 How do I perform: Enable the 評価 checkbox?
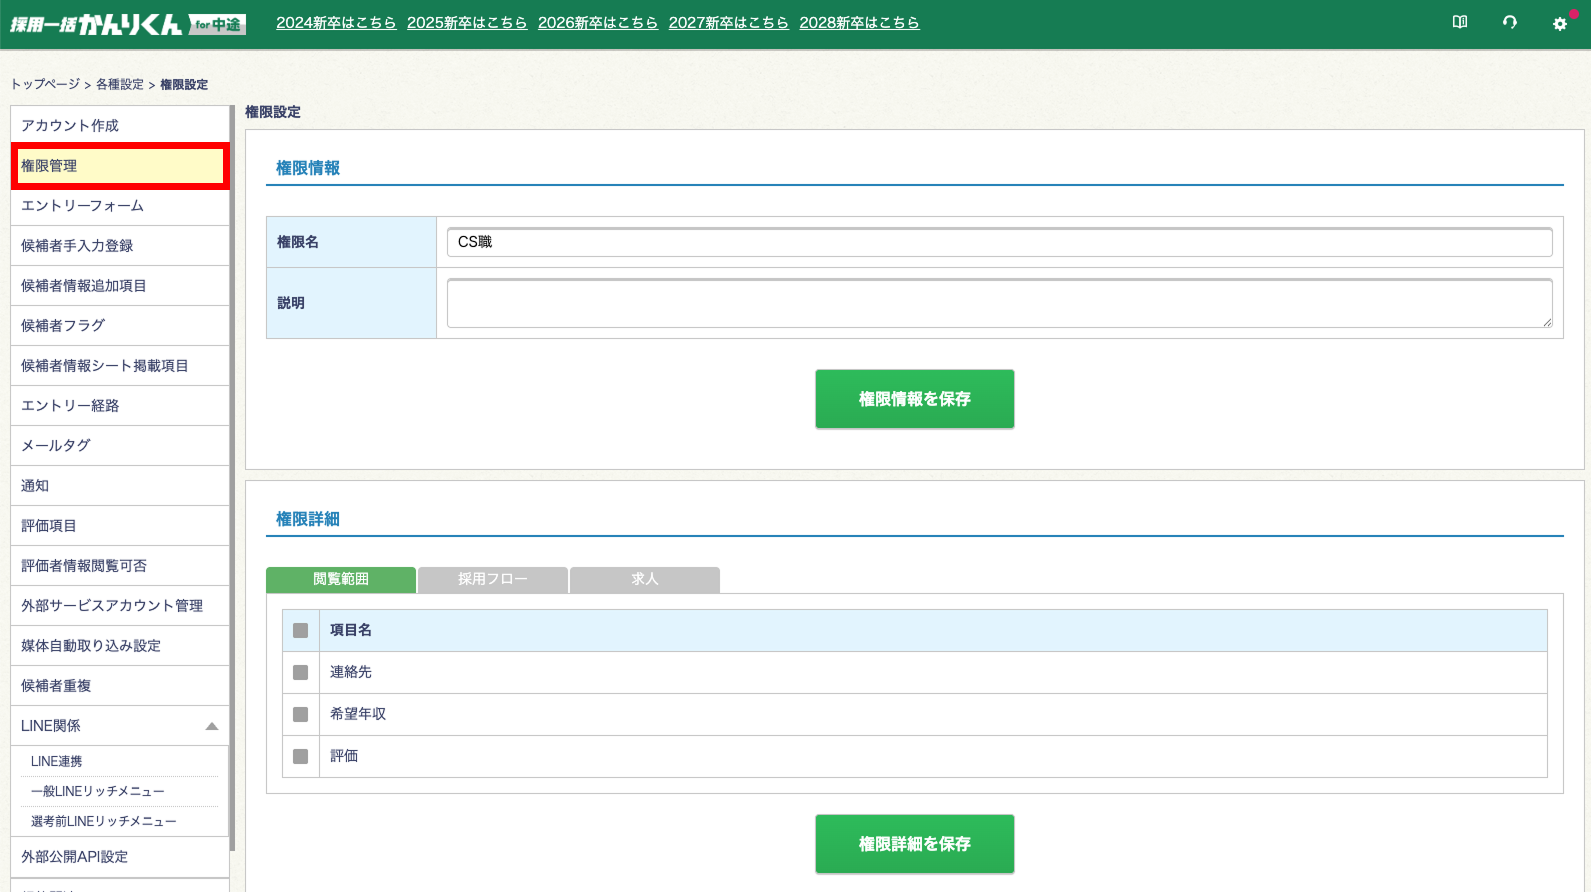point(300,756)
